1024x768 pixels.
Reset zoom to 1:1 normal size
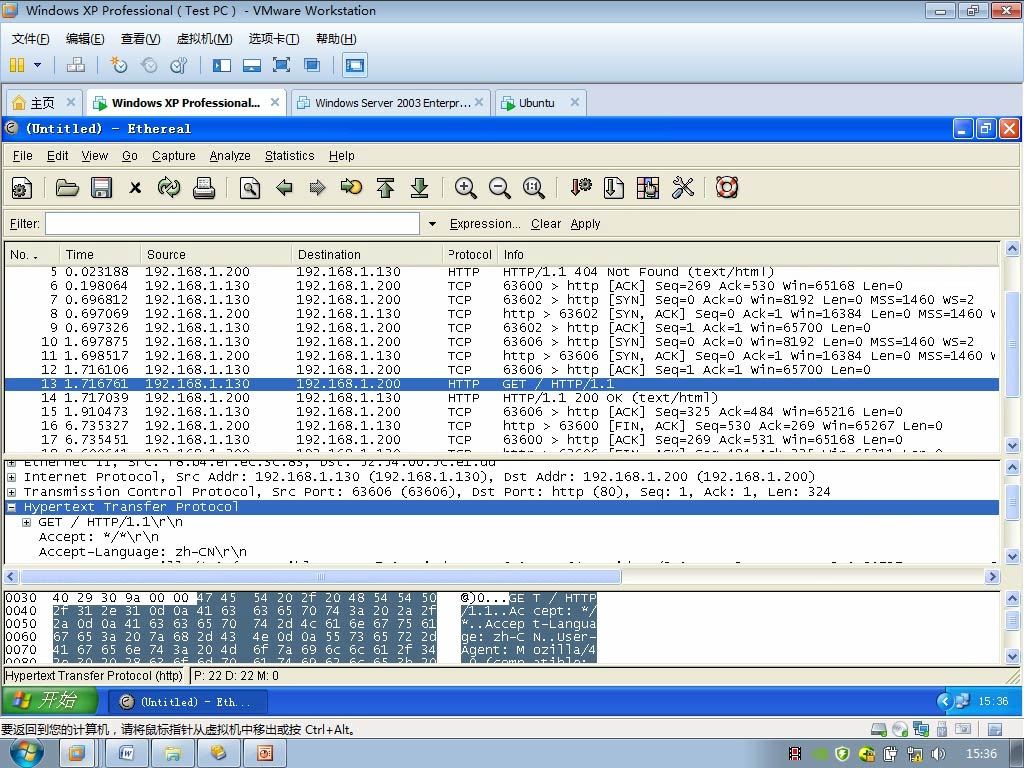[534, 188]
